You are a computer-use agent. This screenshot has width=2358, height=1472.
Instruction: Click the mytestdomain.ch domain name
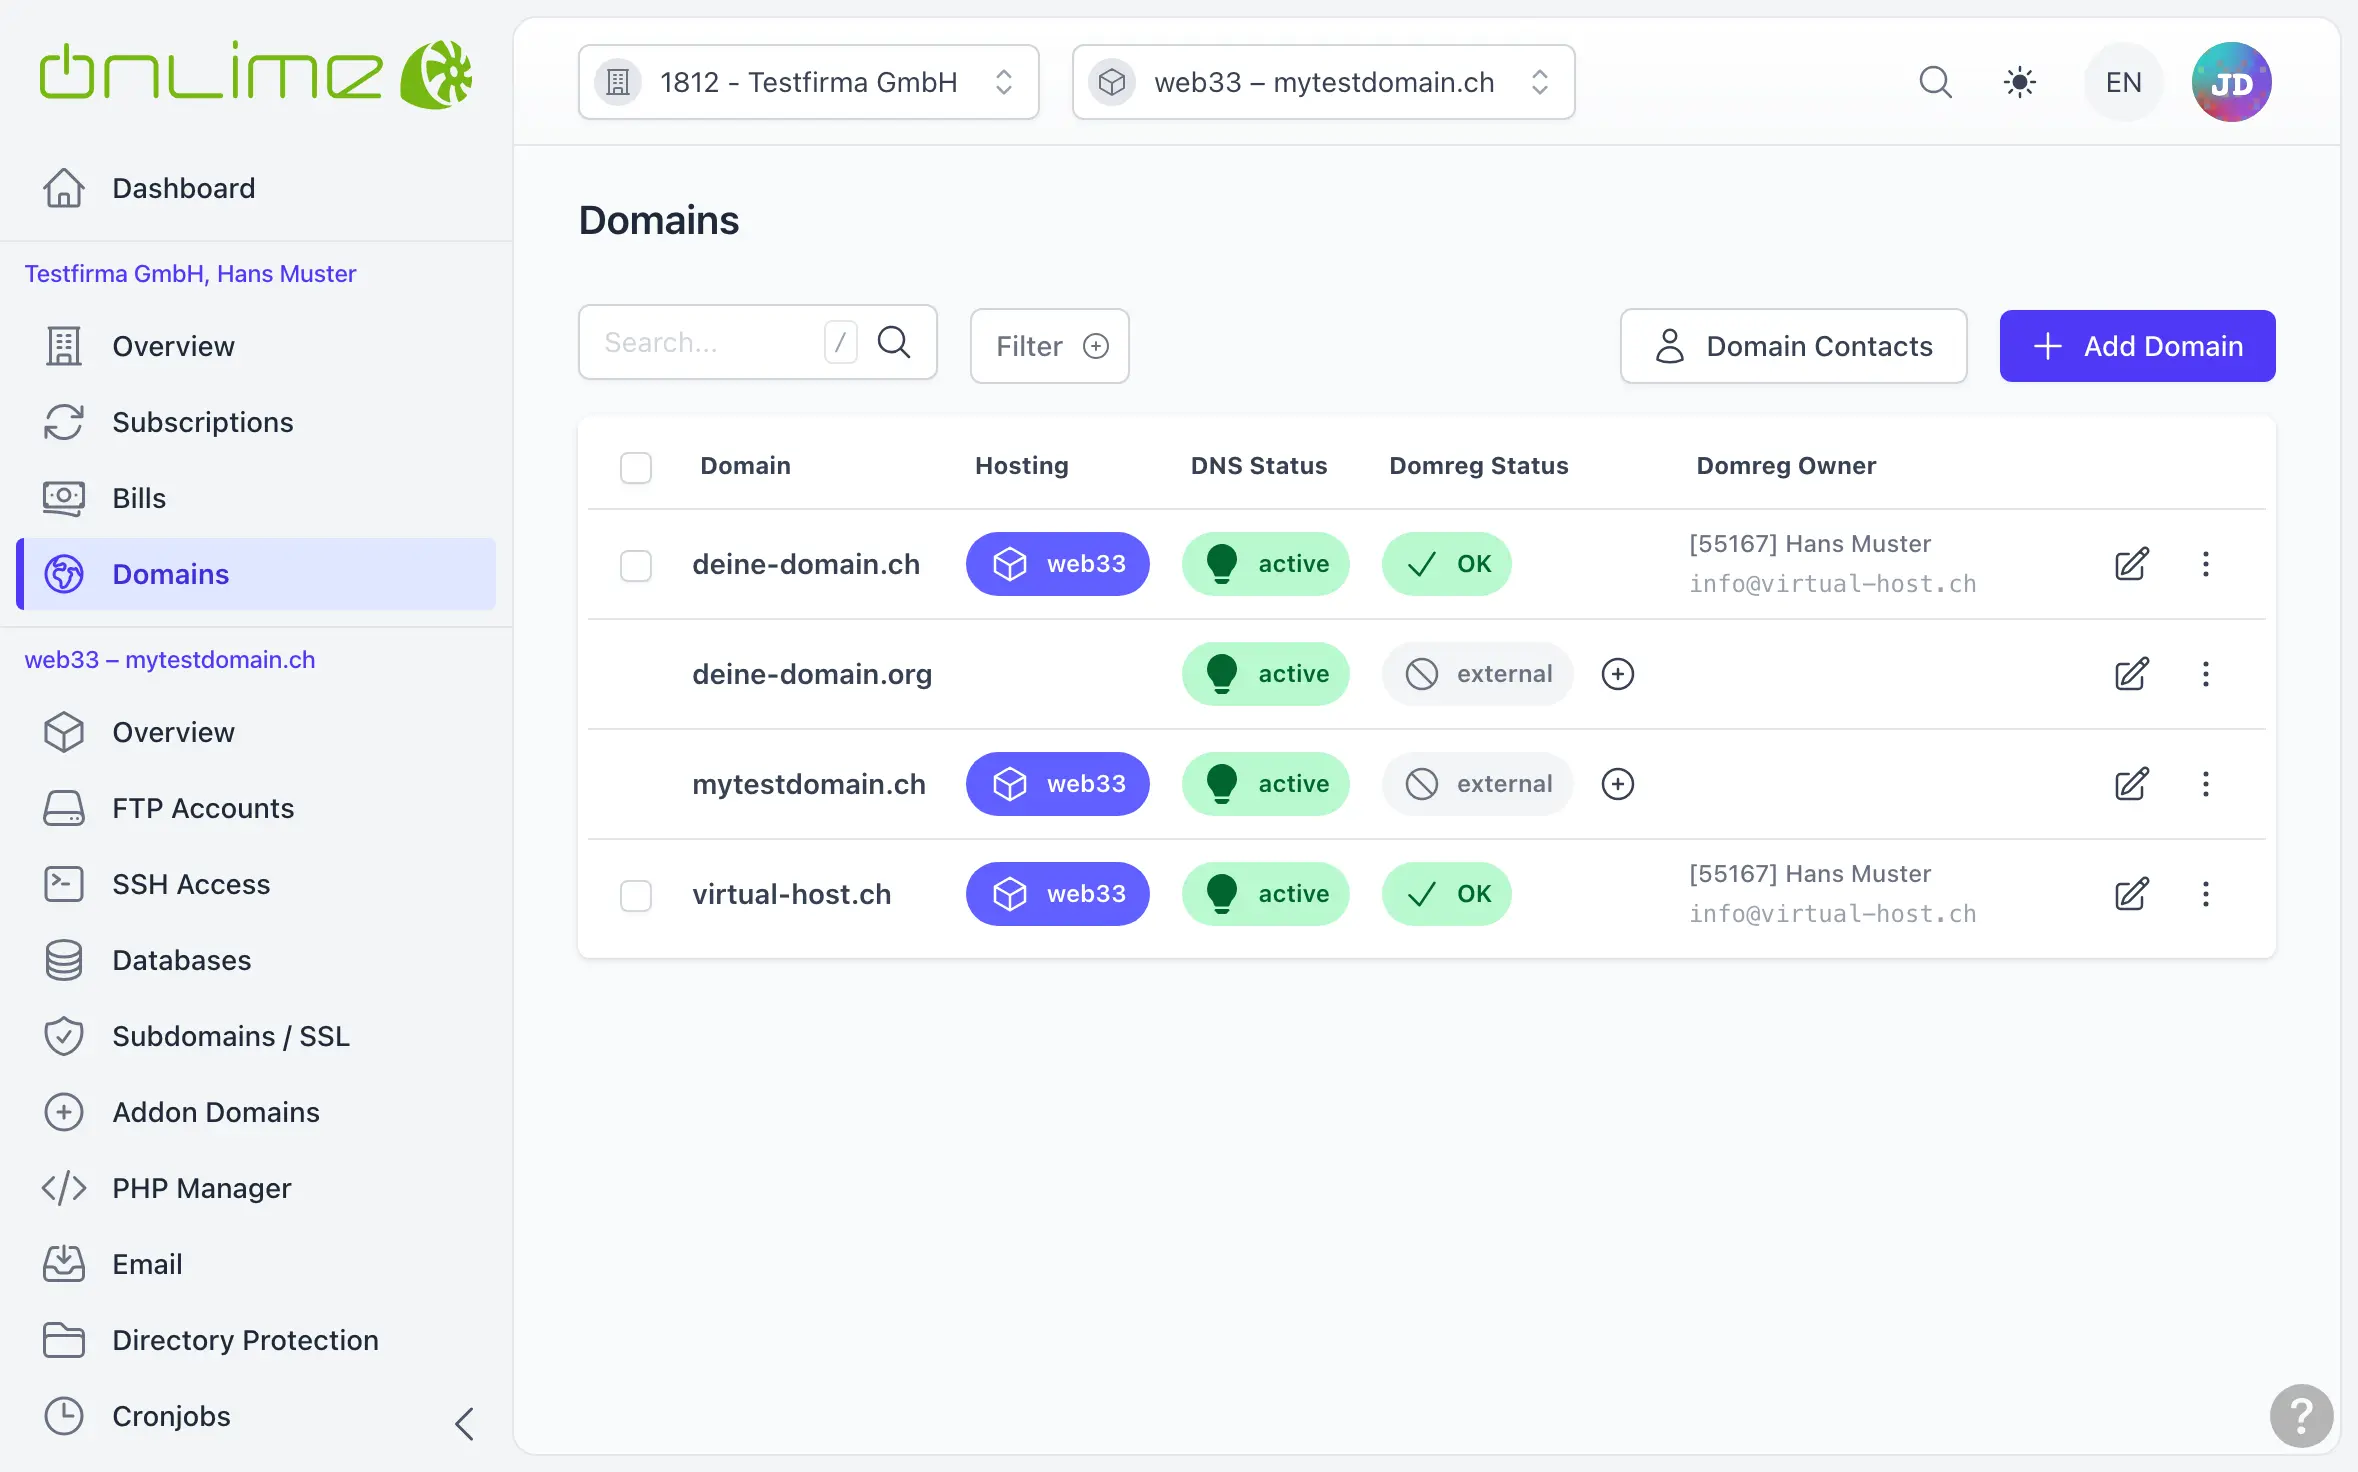tap(809, 784)
